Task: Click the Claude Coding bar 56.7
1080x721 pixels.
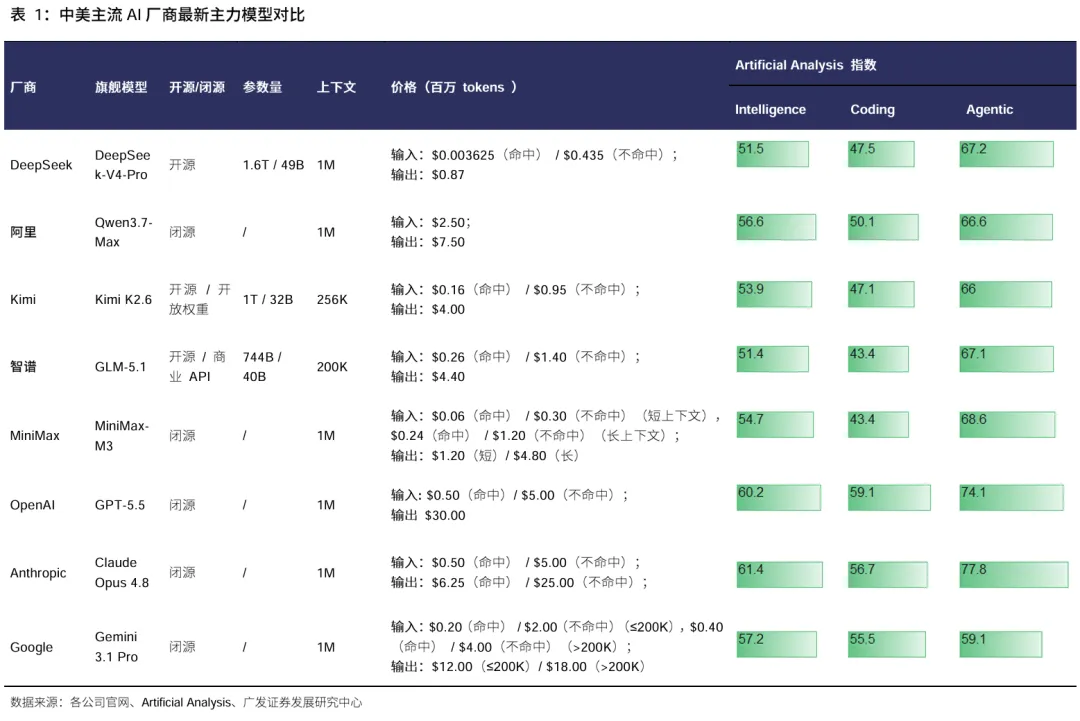Action: [888, 574]
